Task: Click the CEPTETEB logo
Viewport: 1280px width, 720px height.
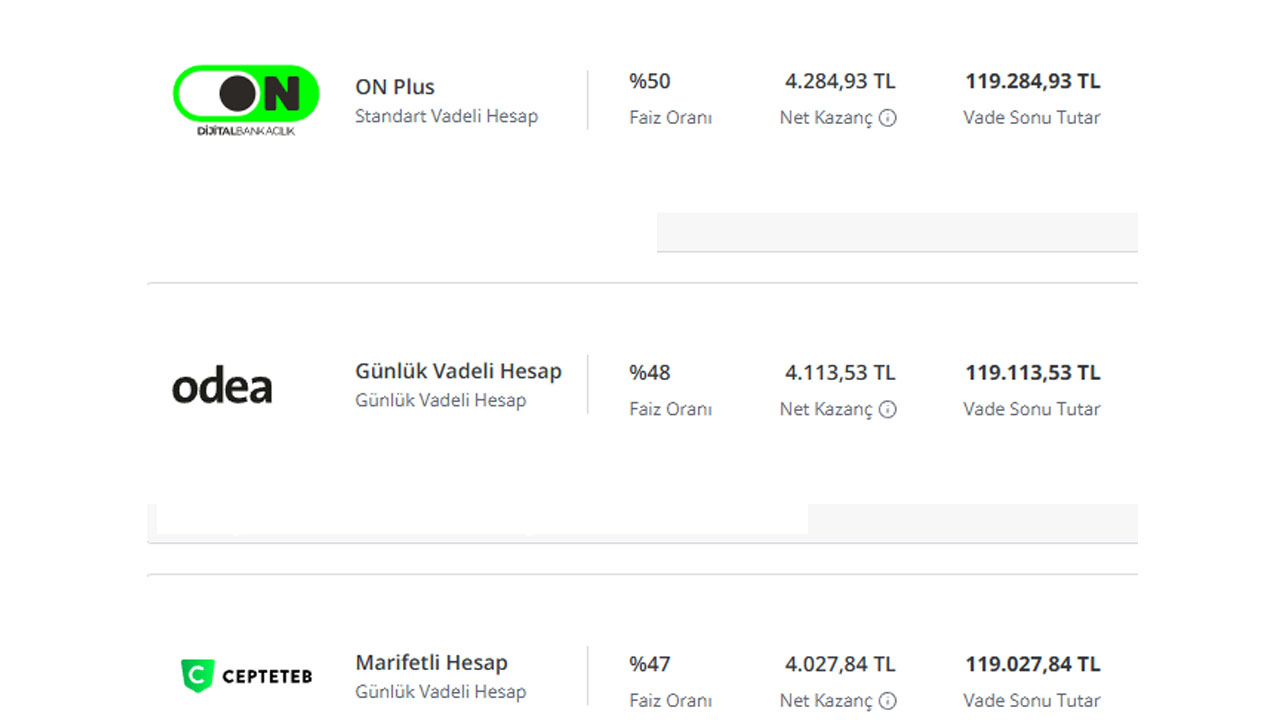Action: tap(246, 676)
